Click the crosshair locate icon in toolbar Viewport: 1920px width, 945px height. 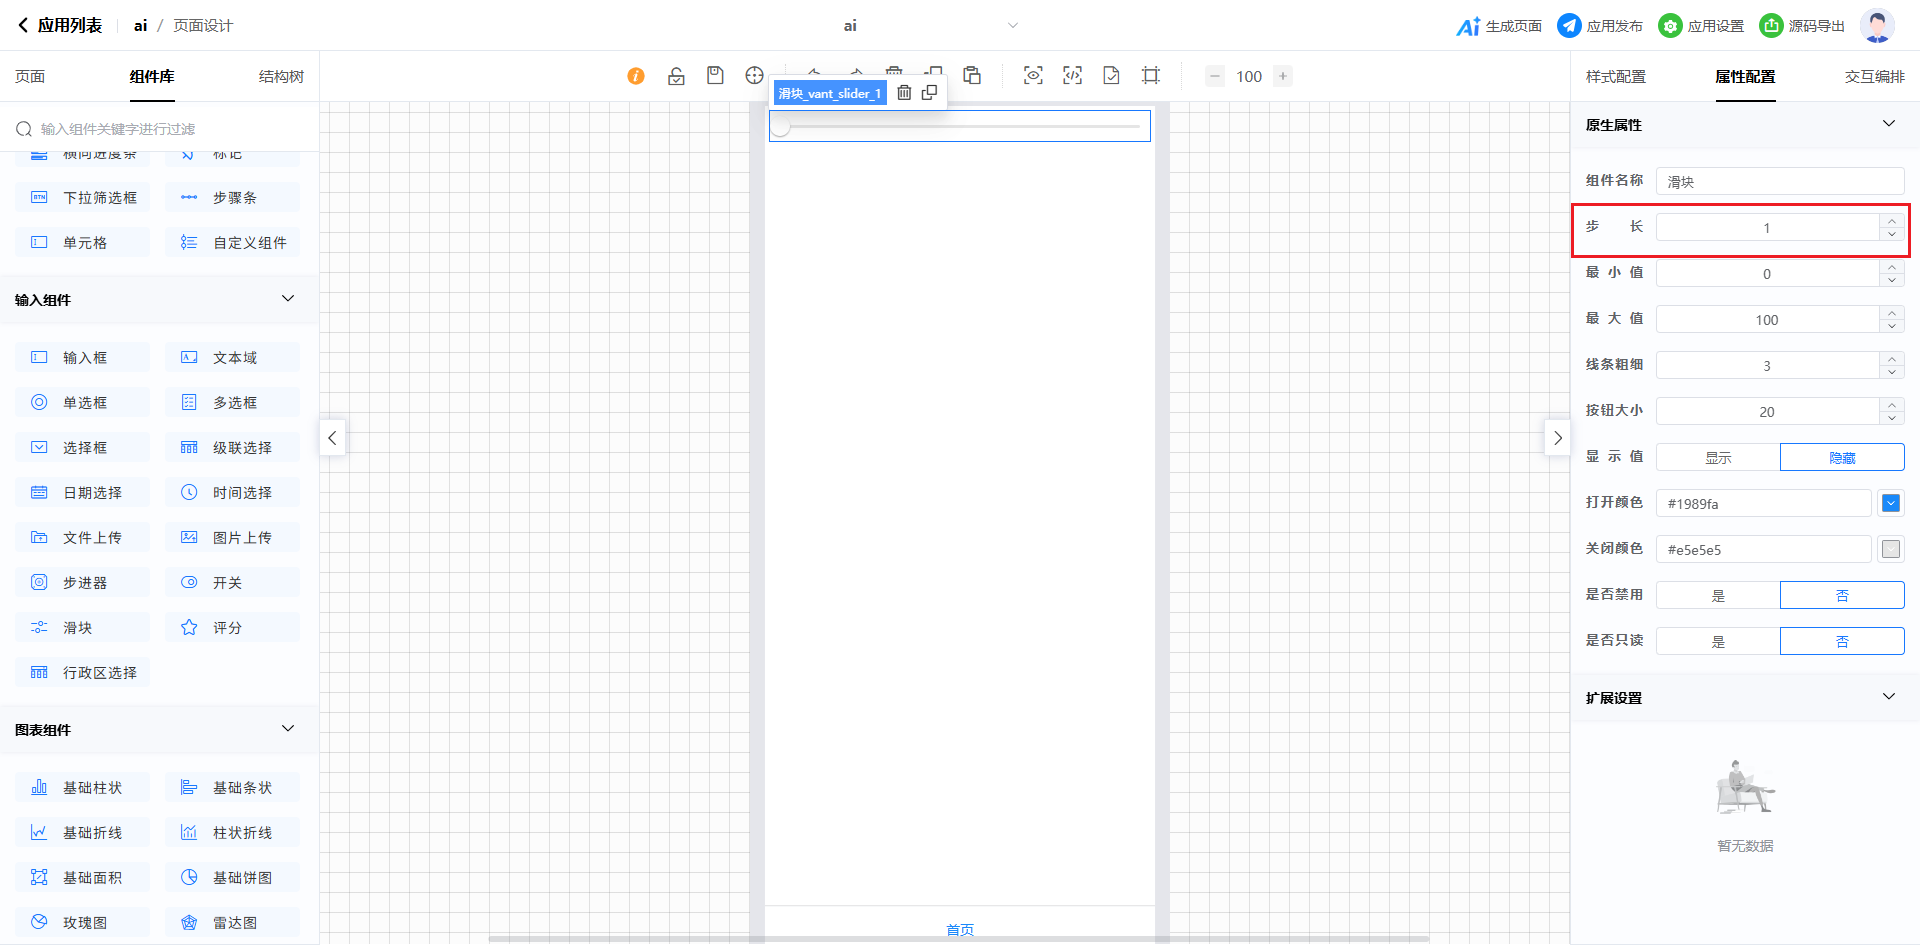click(x=754, y=76)
